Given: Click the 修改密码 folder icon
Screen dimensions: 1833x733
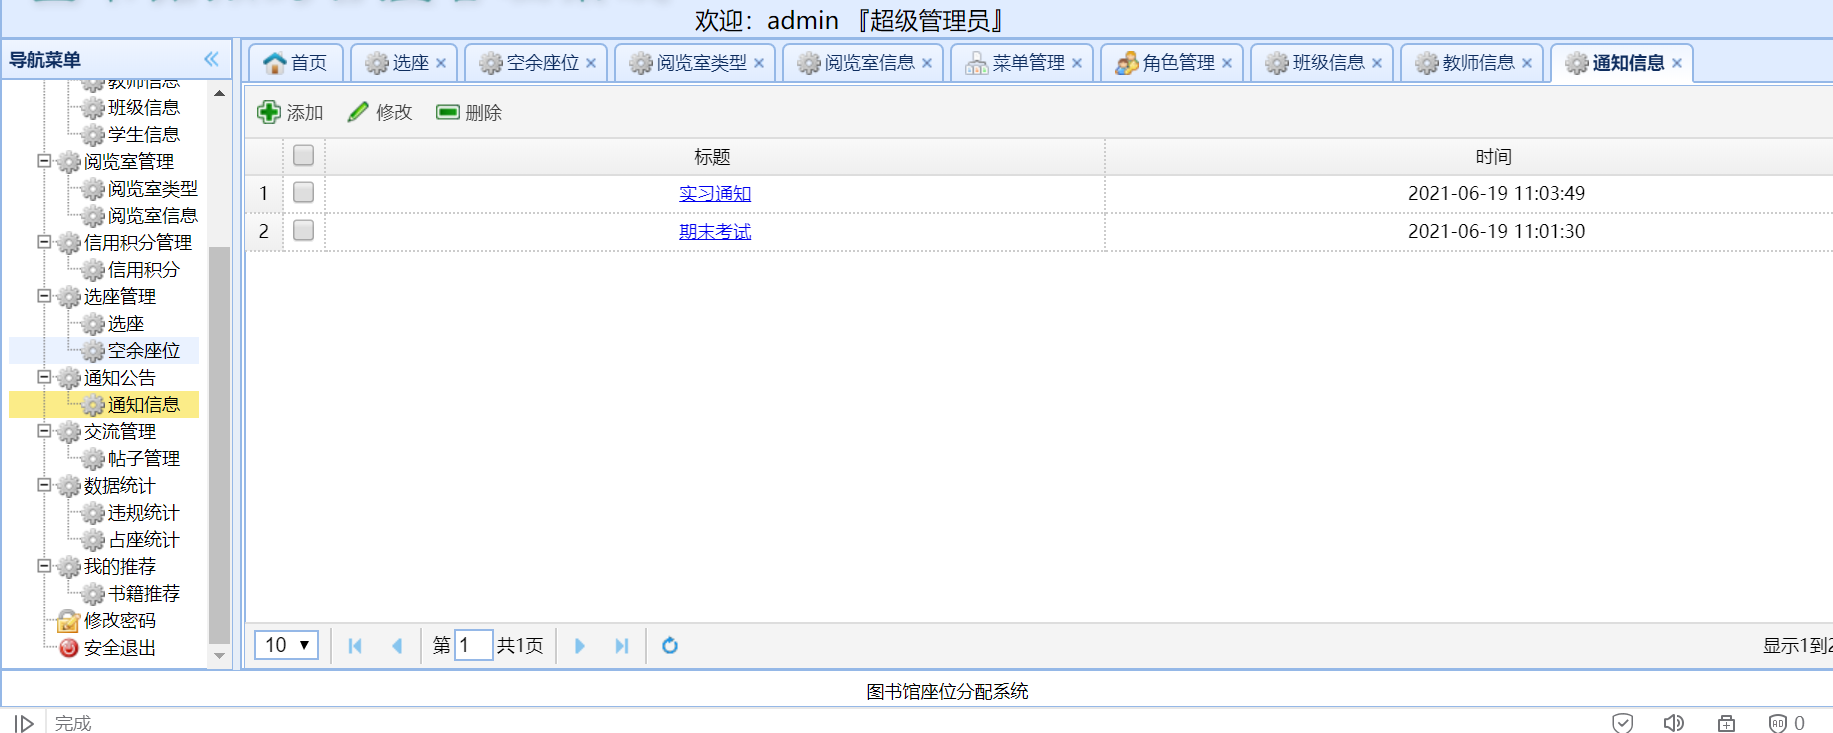Looking at the screenshot, I should click(68, 621).
